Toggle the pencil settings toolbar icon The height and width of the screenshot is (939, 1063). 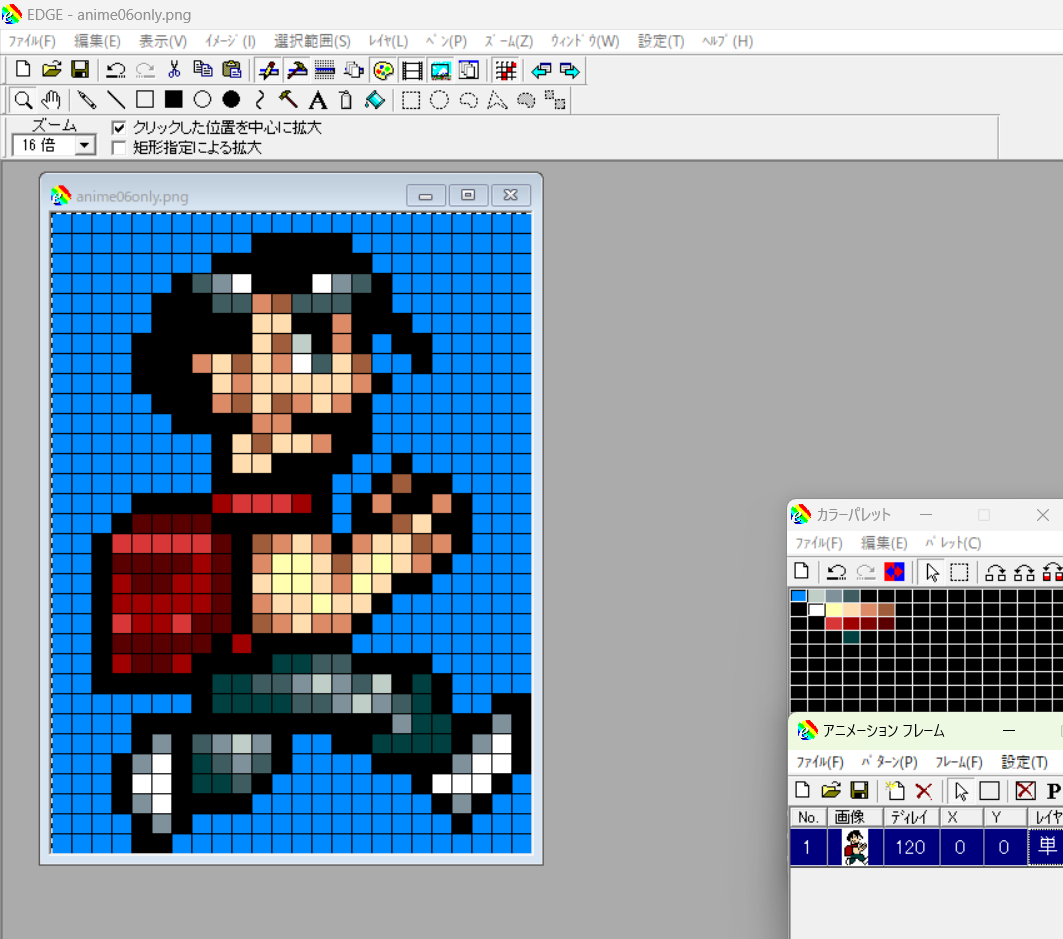pos(268,70)
